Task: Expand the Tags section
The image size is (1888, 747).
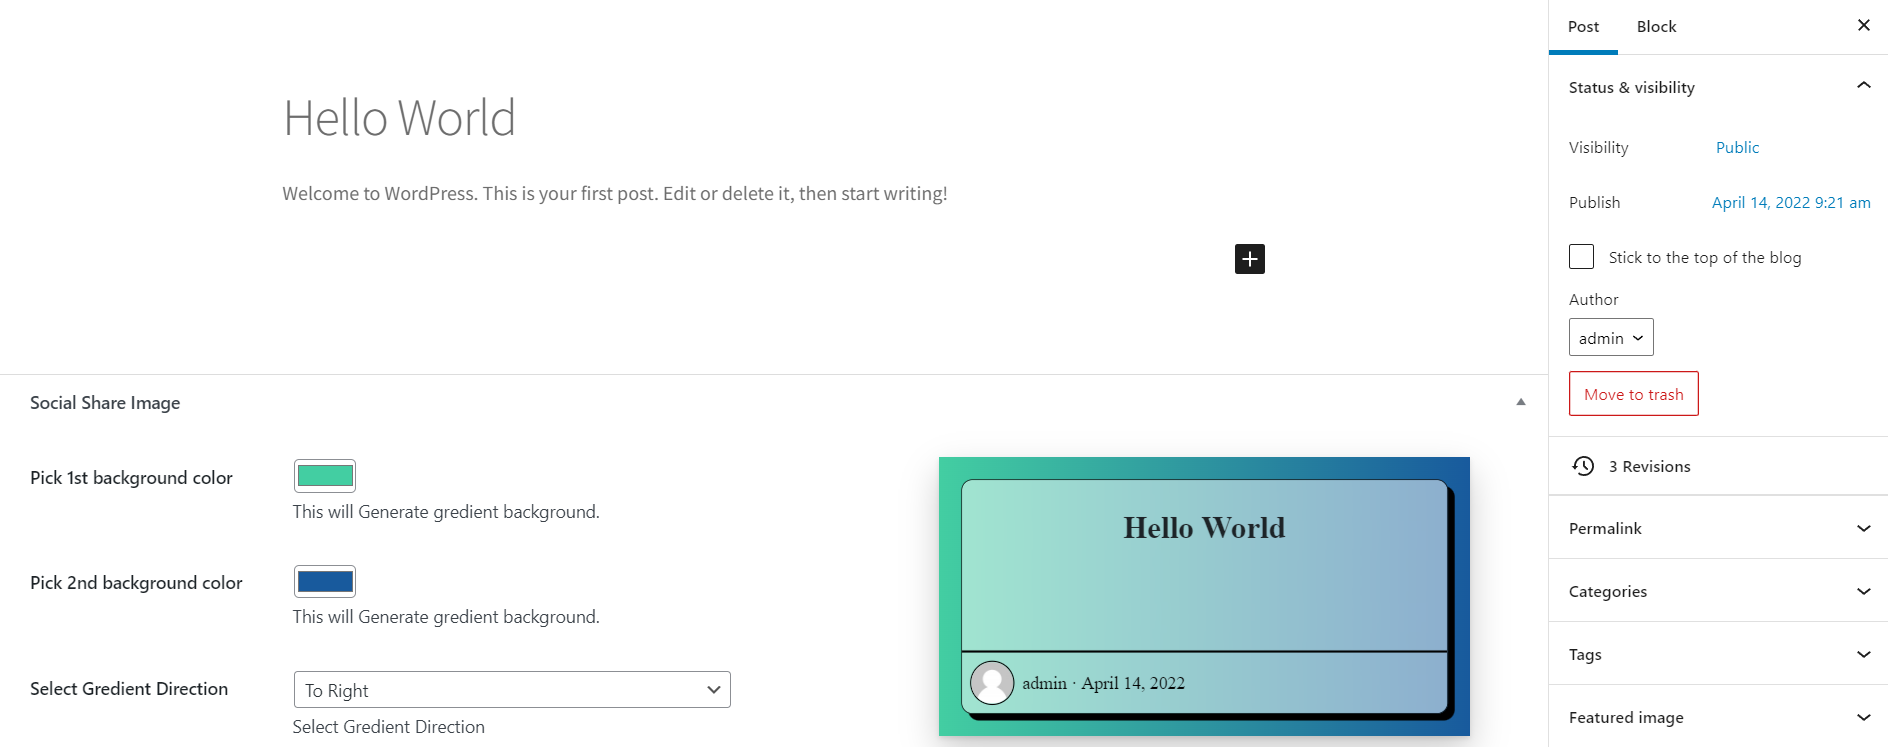Action: click(1718, 654)
